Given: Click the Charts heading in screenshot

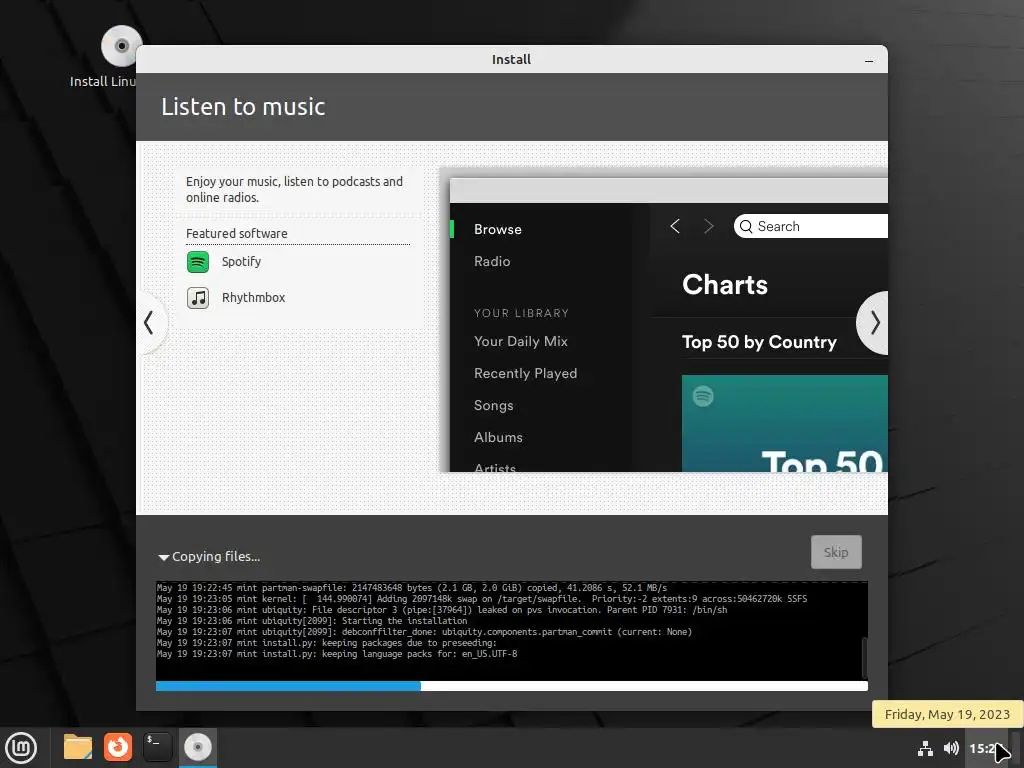Looking at the screenshot, I should (725, 285).
